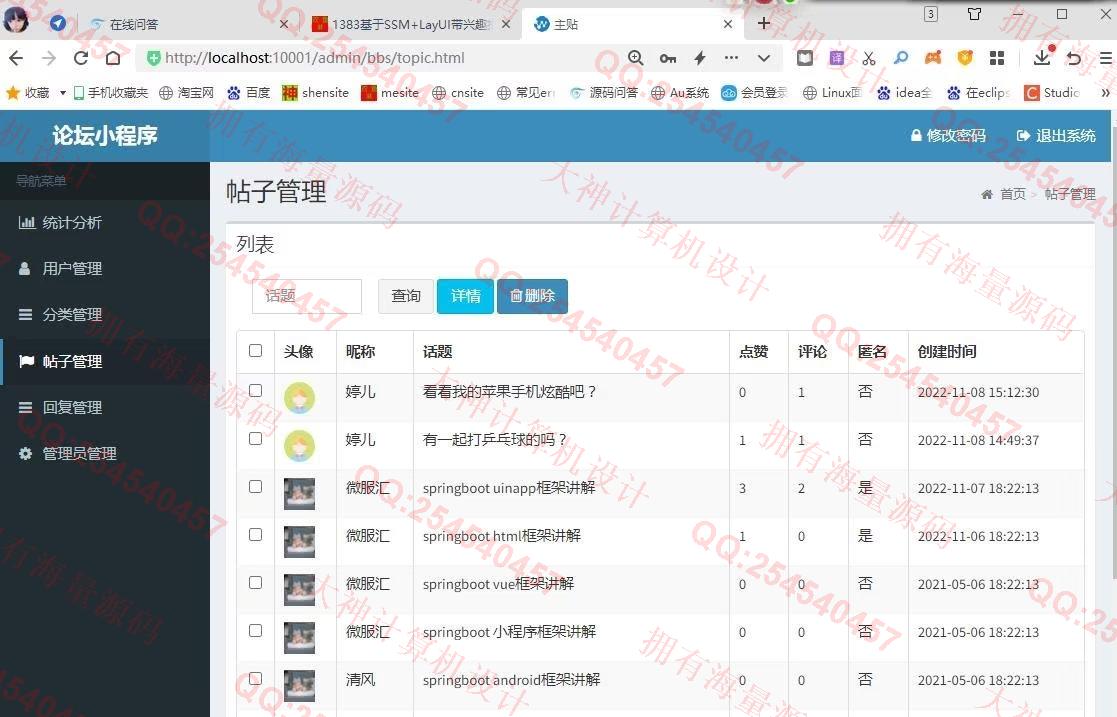The image size is (1117, 717).
Task: Open the shensite bookmark
Action: pos(316,93)
